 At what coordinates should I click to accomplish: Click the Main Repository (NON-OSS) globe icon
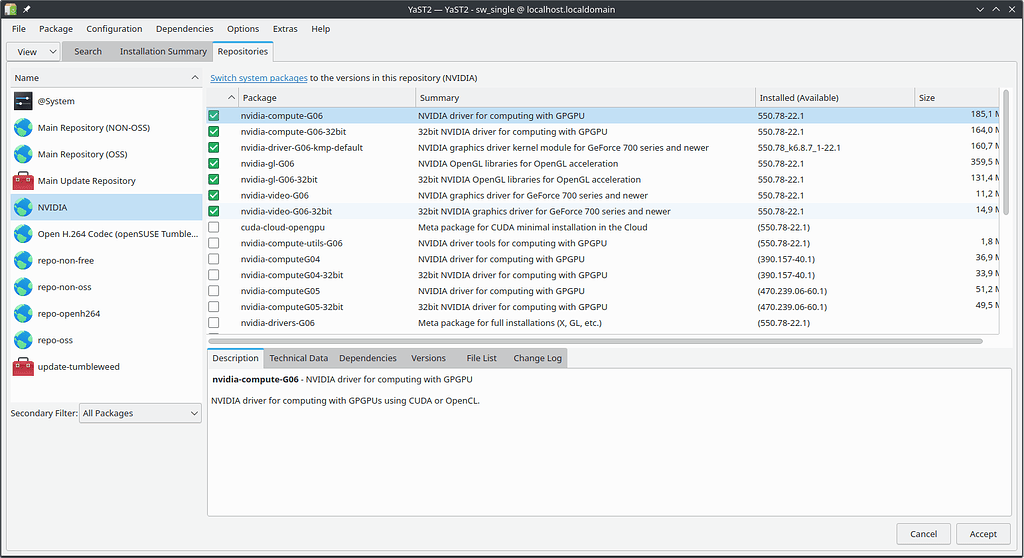tap(23, 127)
